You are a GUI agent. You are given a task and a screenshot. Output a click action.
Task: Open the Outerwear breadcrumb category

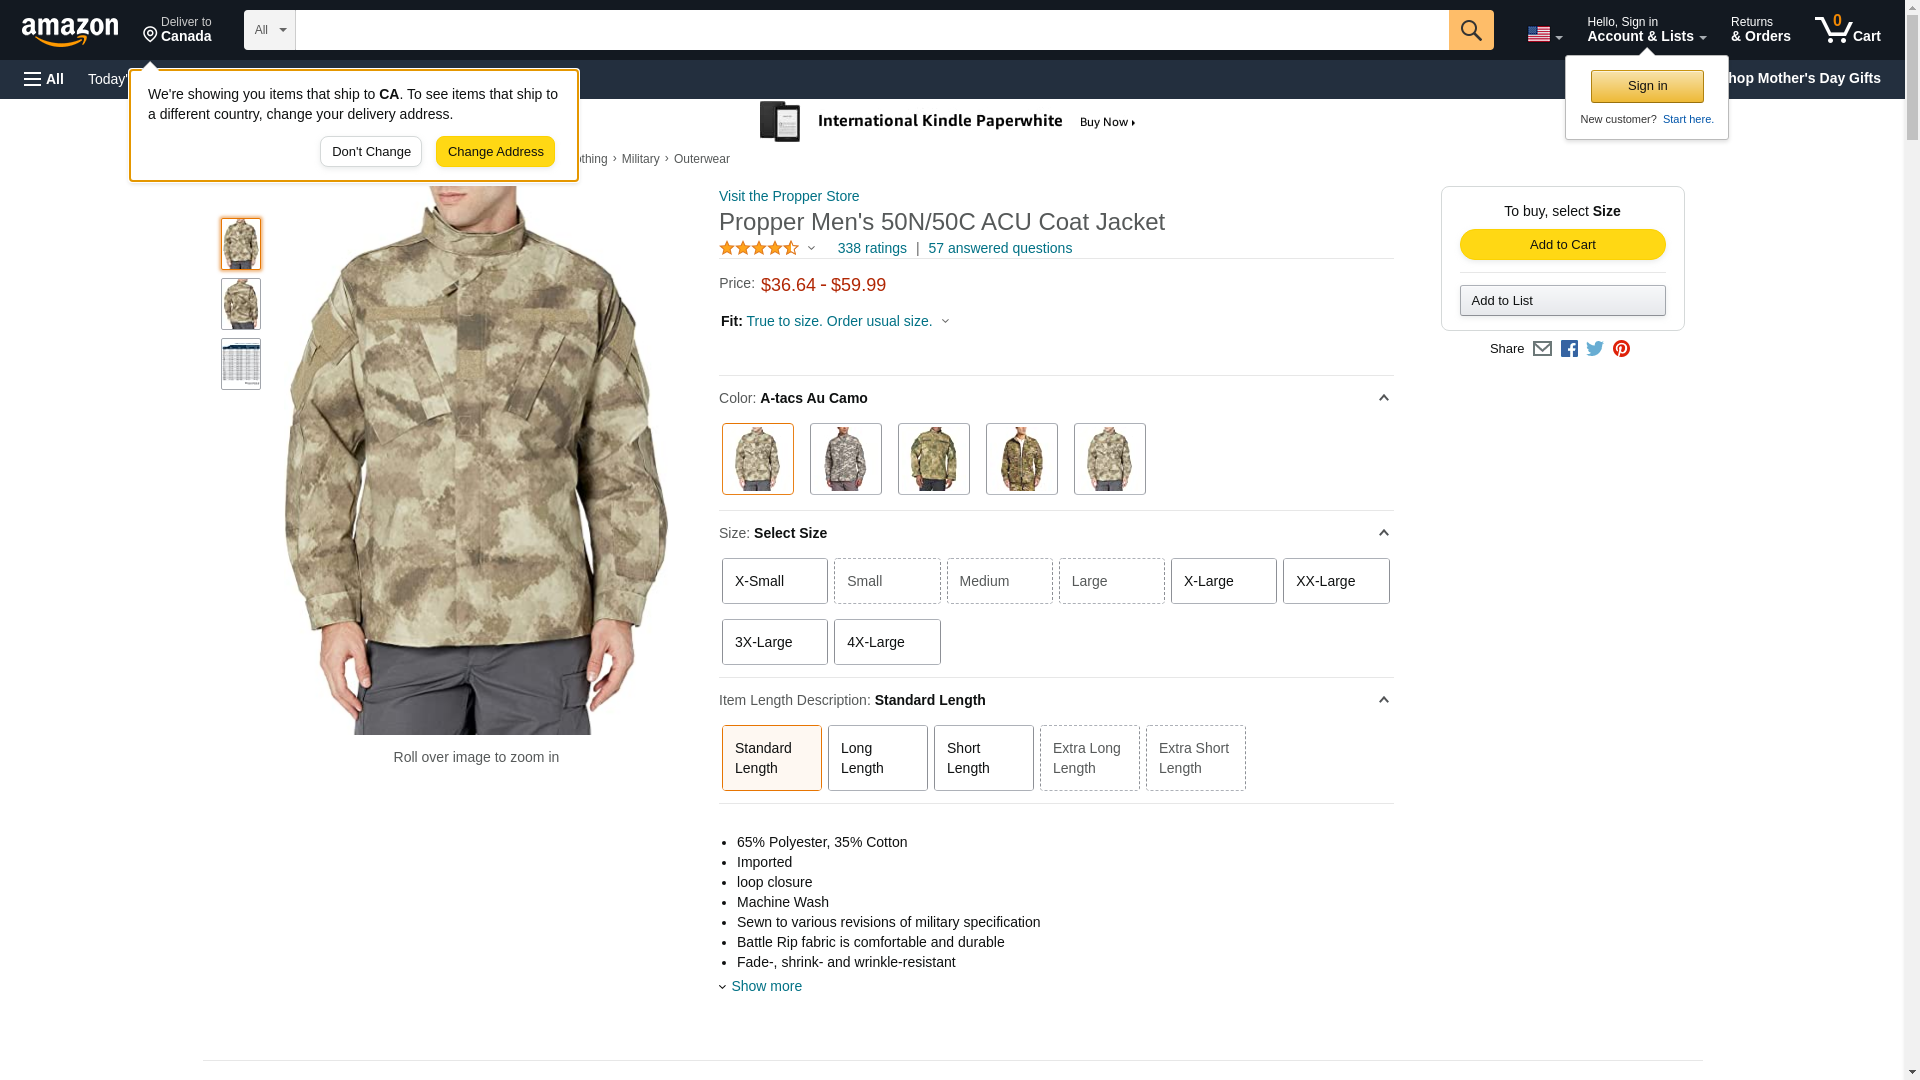701,159
